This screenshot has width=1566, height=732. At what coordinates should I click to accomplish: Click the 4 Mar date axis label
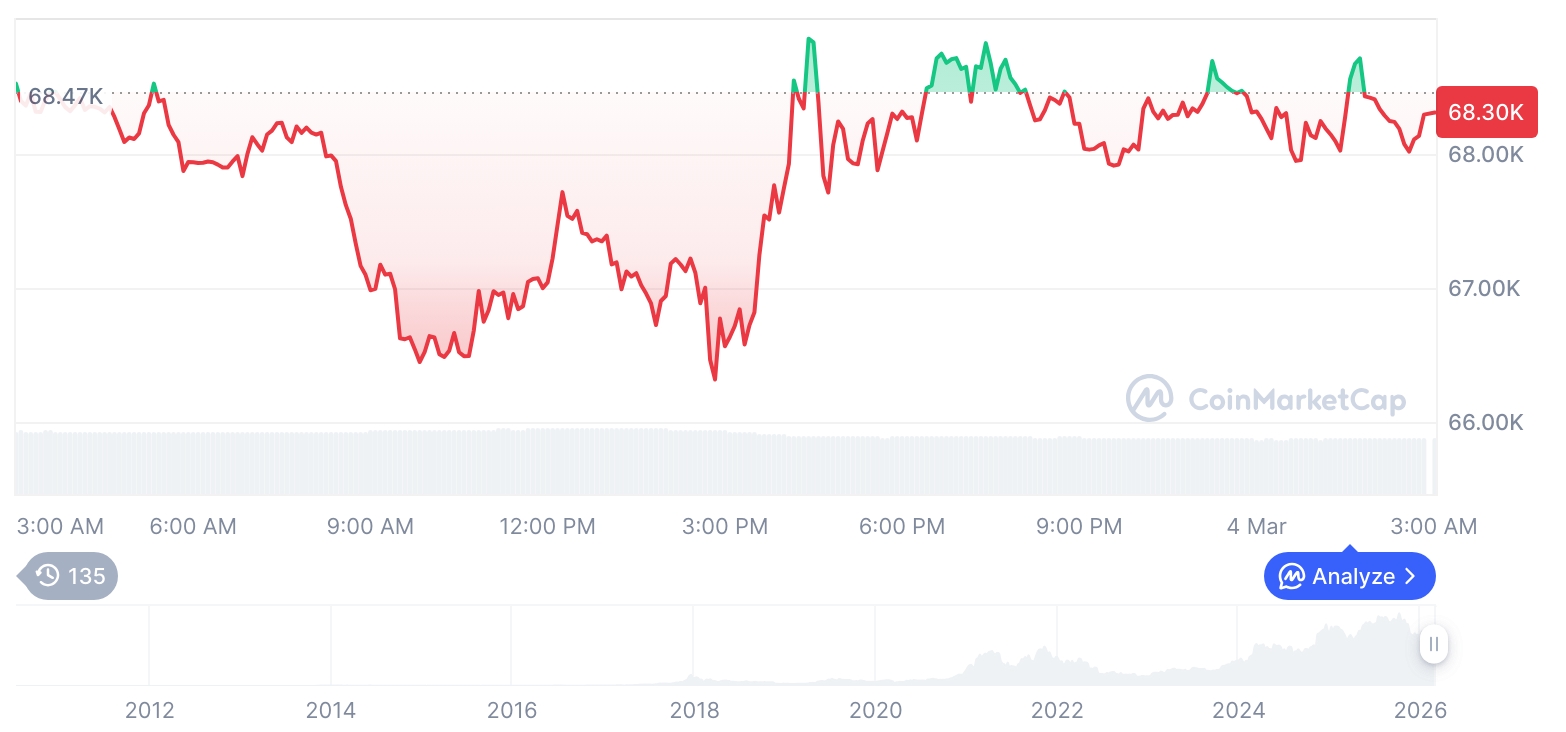[1257, 526]
